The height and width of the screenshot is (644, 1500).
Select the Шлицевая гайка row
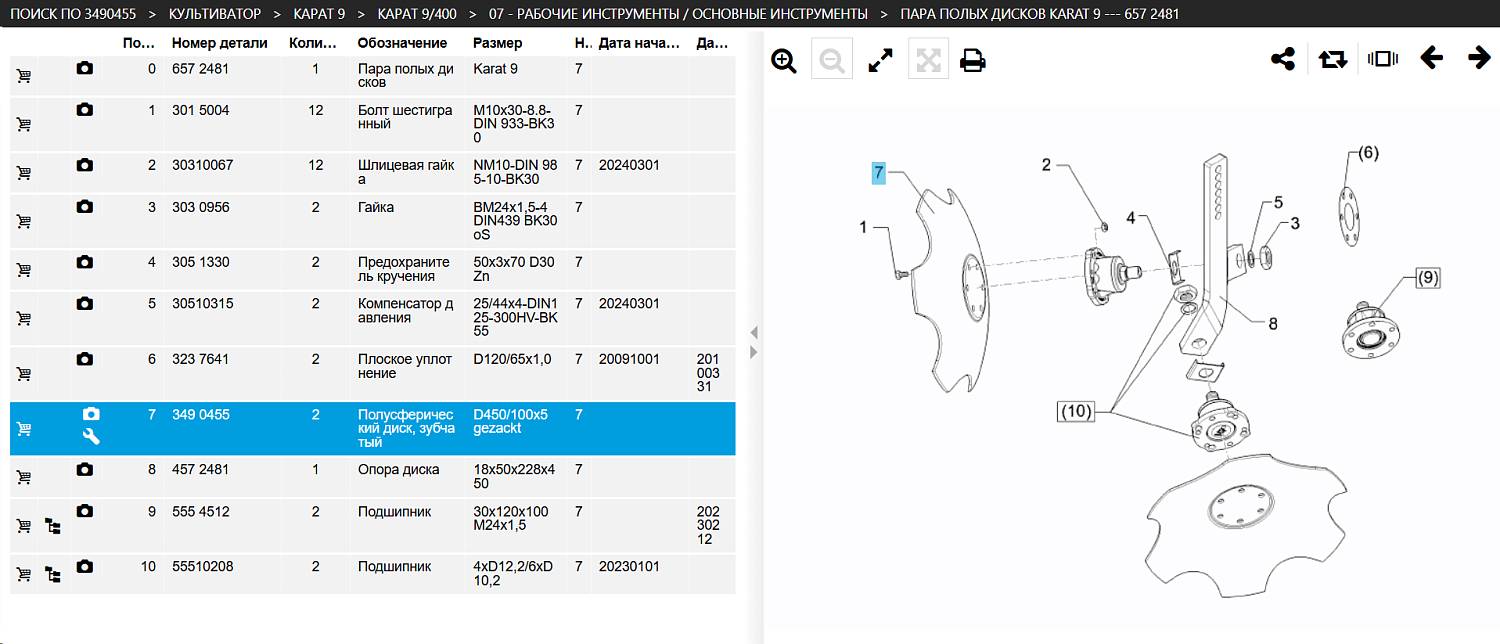pos(372,172)
